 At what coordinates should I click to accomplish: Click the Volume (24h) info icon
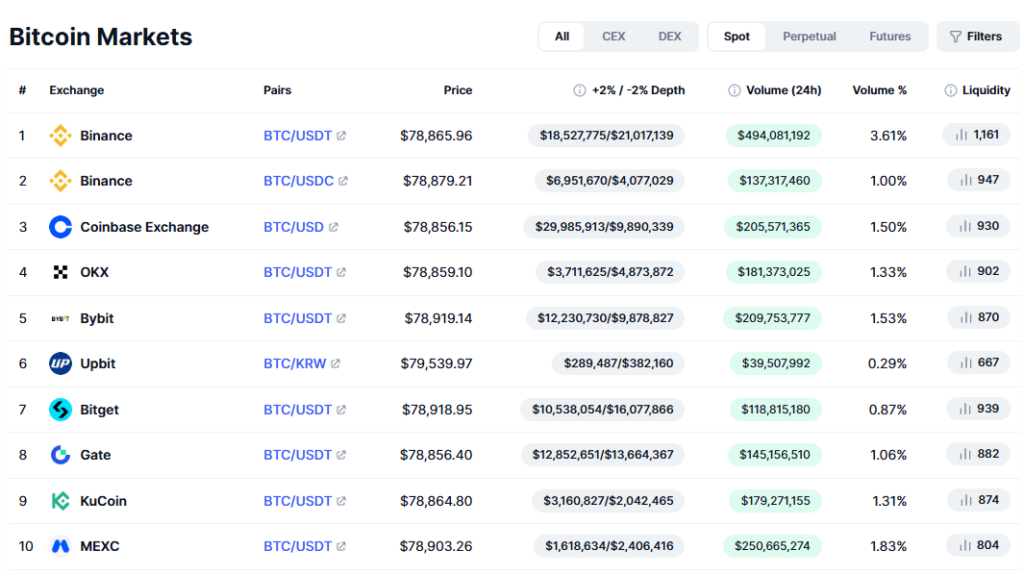tap(734, 90)
